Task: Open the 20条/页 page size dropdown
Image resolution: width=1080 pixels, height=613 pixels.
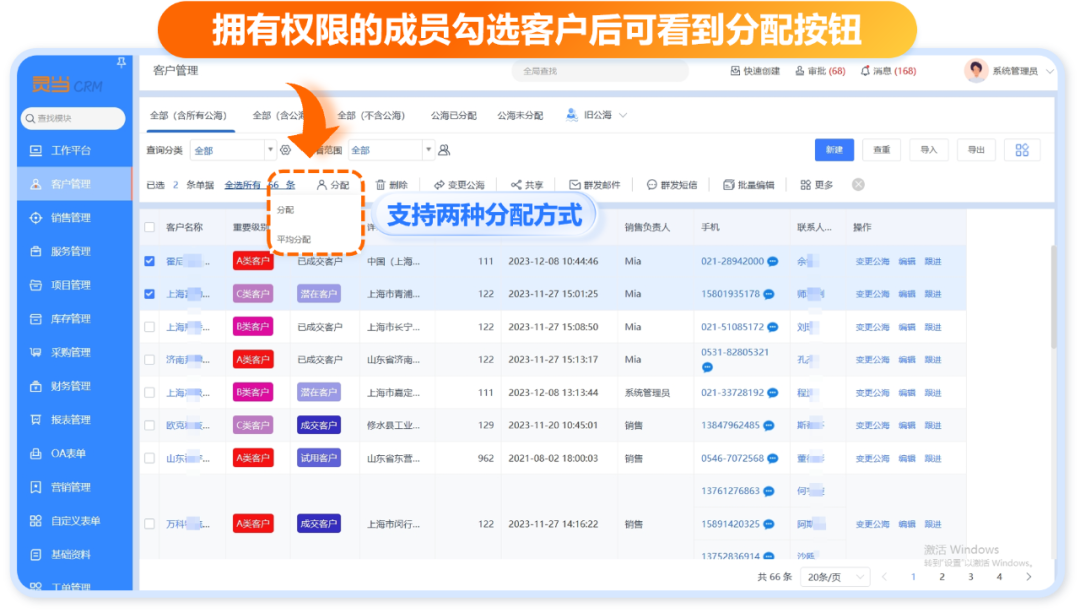Action: [x=833, y=576]
